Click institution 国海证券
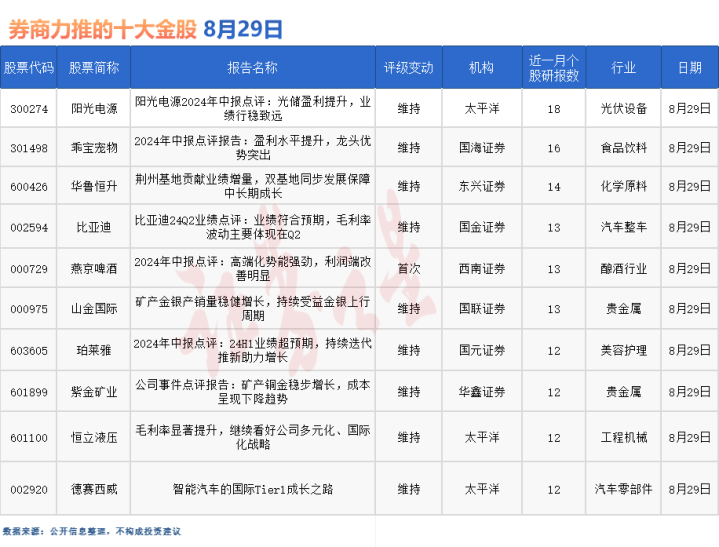 click(481, 148)
